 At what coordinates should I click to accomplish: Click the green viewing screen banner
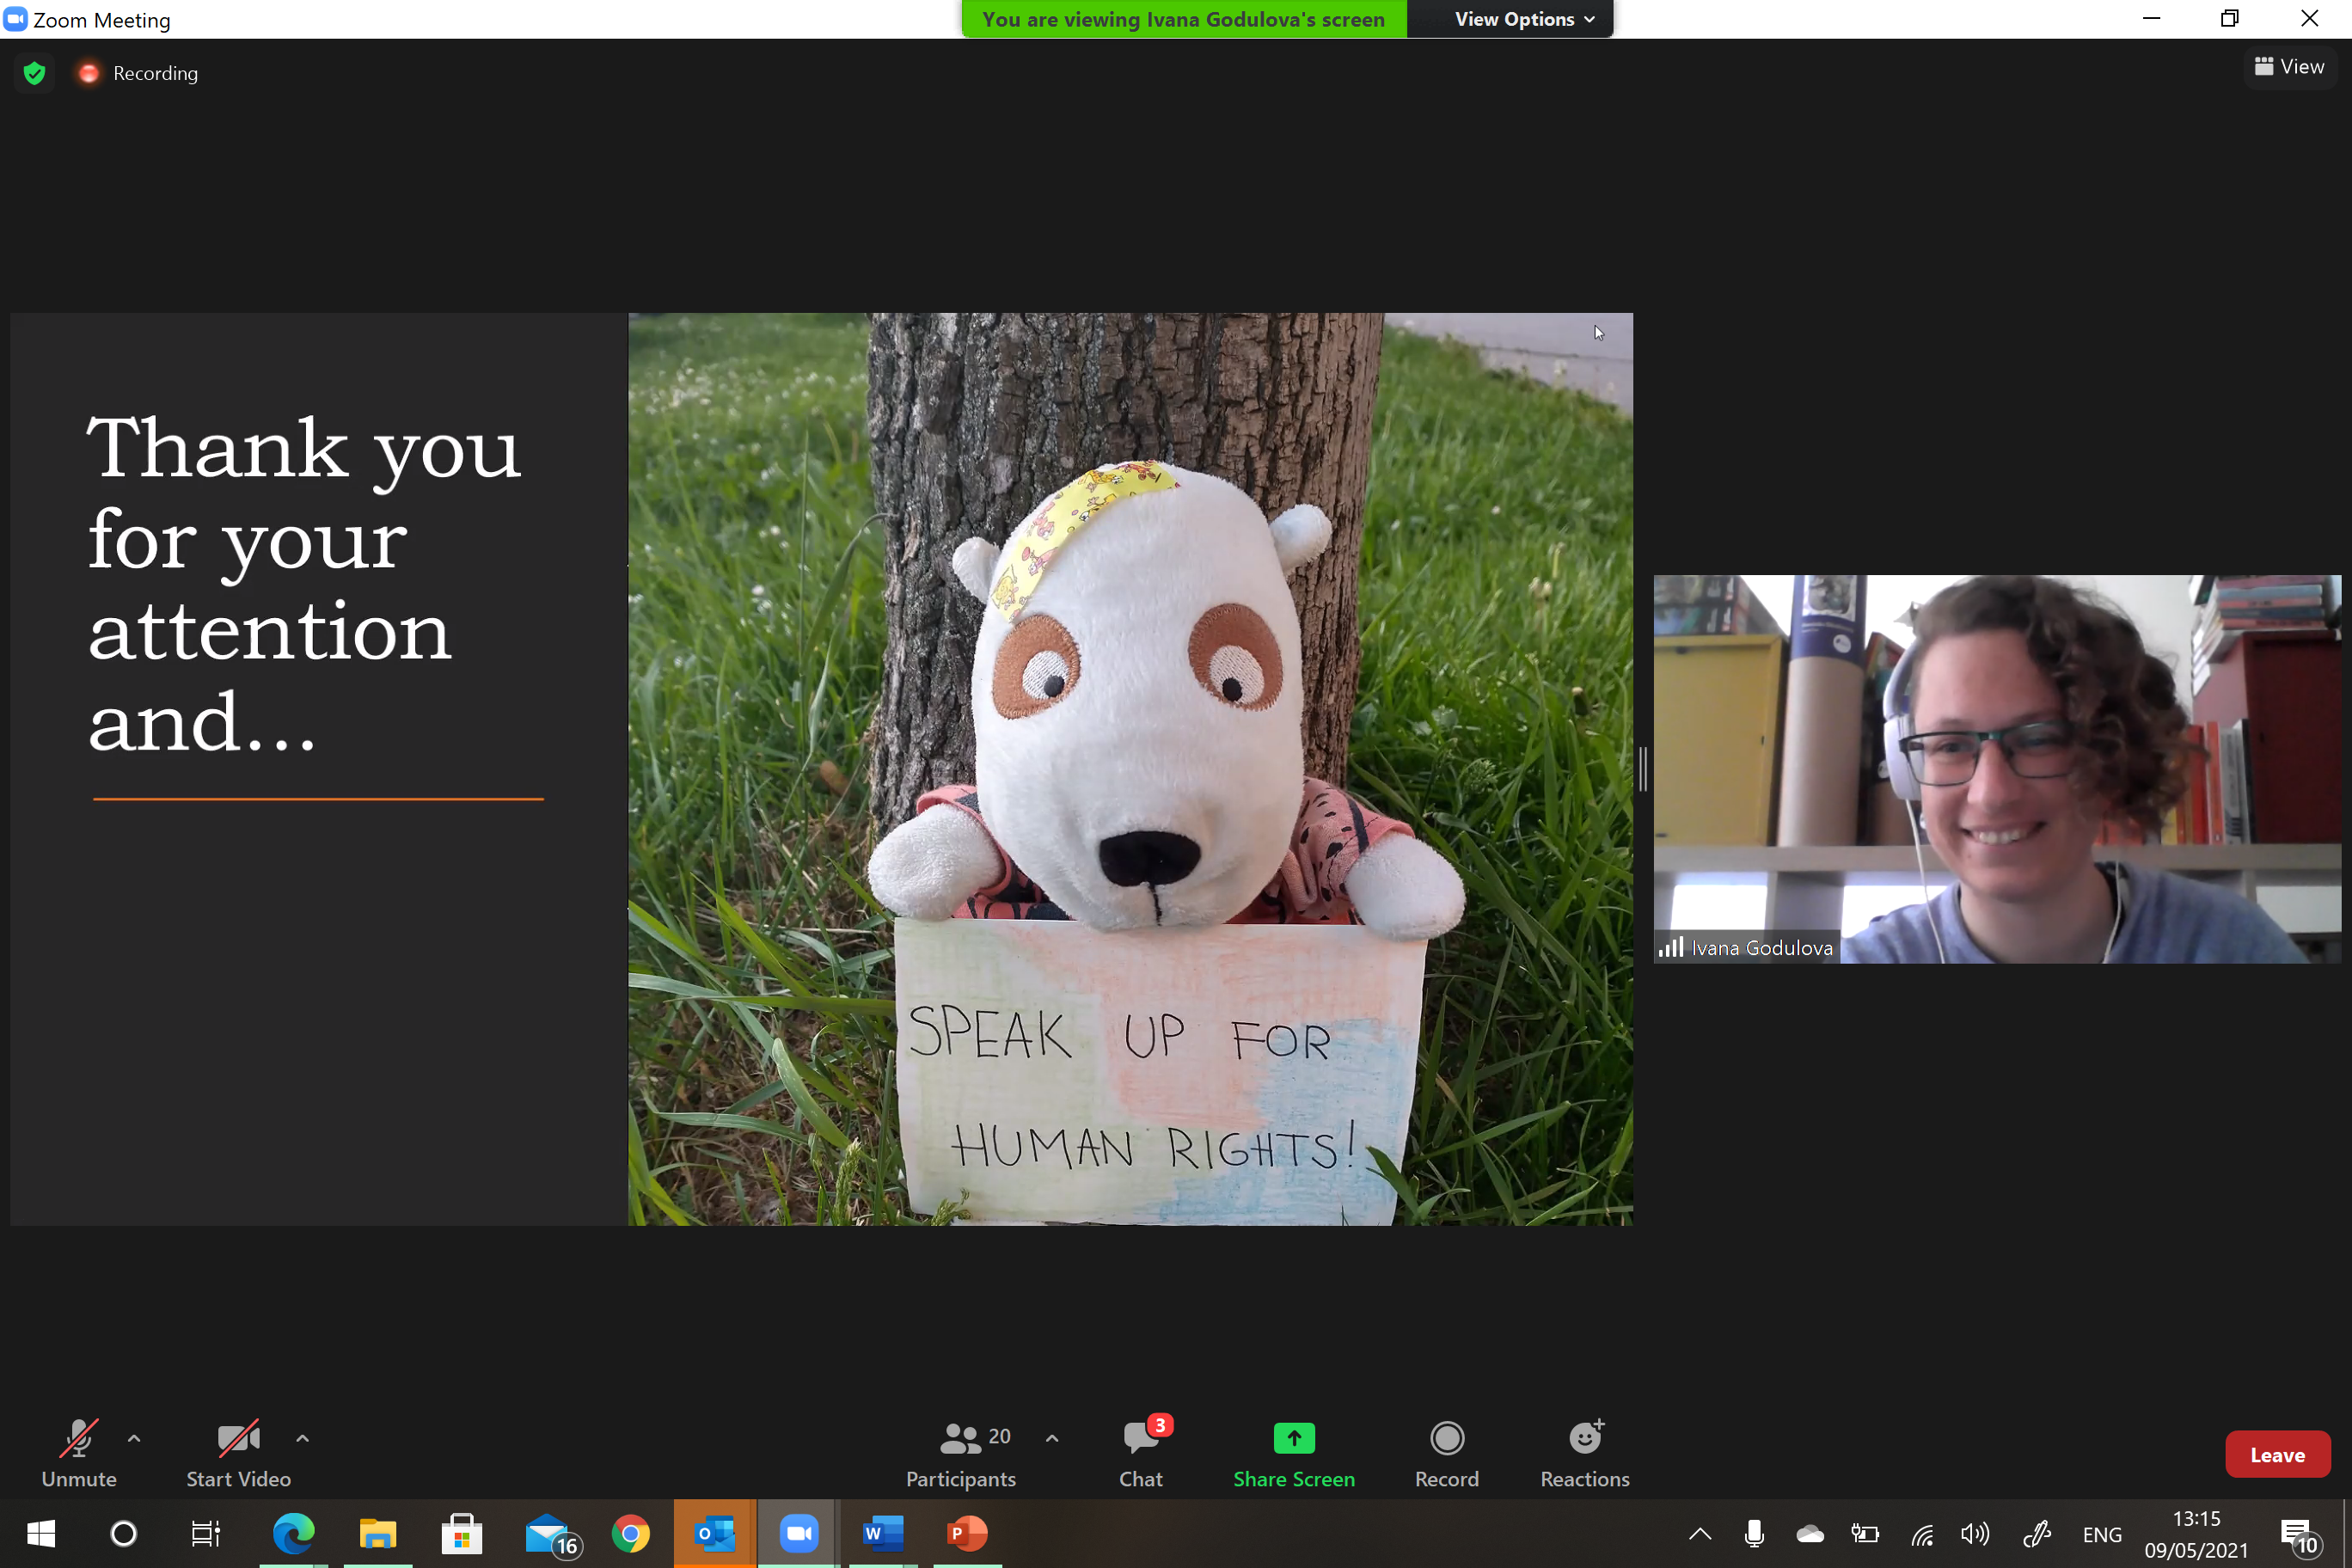point(1183,19)
